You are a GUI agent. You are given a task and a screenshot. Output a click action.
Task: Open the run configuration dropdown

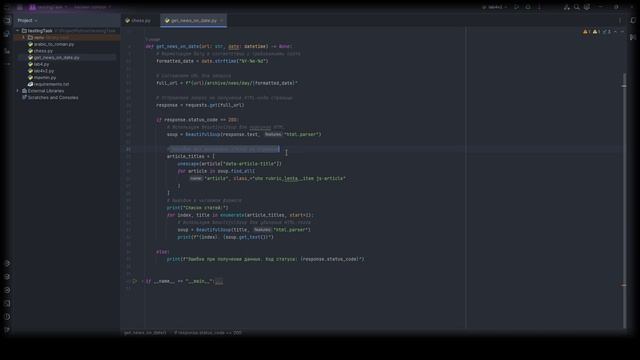[x=495, y=7]
